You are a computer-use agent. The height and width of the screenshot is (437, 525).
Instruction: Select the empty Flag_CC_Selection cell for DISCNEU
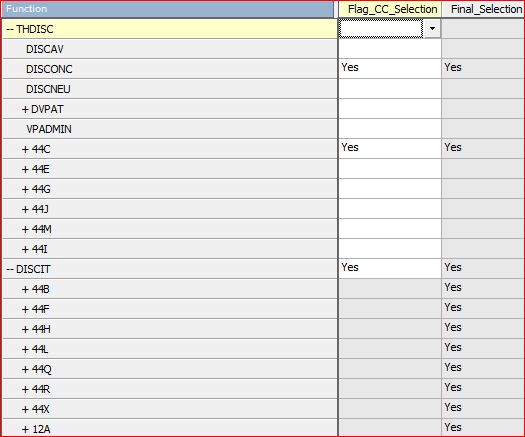(x=390, y=89)
